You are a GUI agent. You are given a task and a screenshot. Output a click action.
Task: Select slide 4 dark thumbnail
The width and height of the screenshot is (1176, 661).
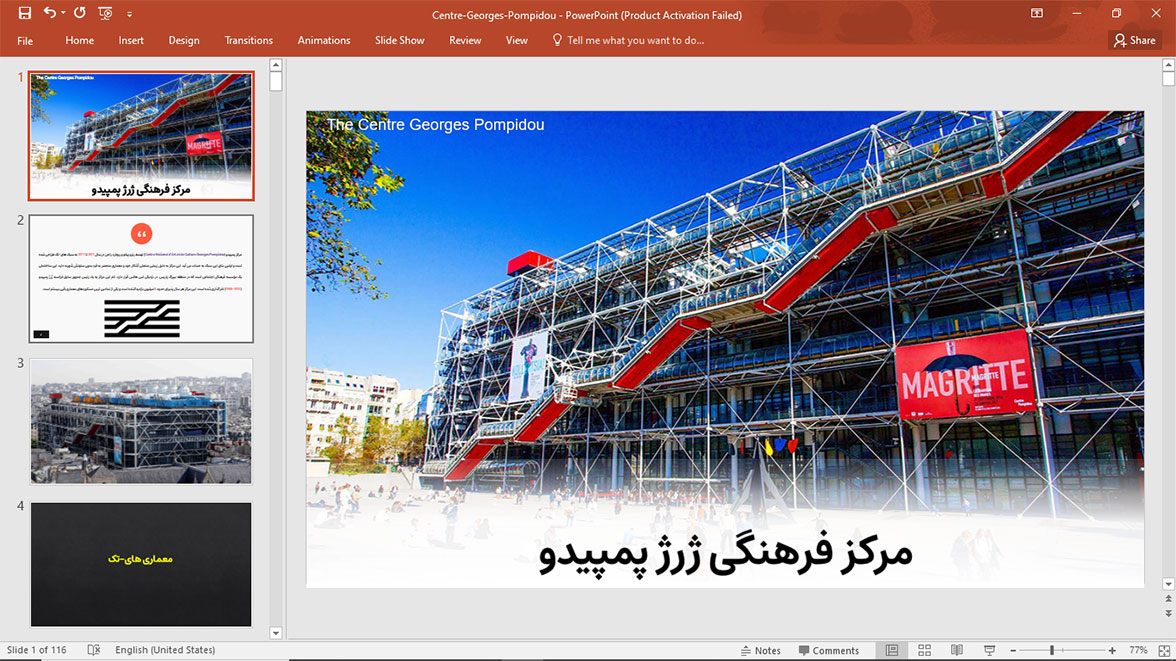click(141, 564)
